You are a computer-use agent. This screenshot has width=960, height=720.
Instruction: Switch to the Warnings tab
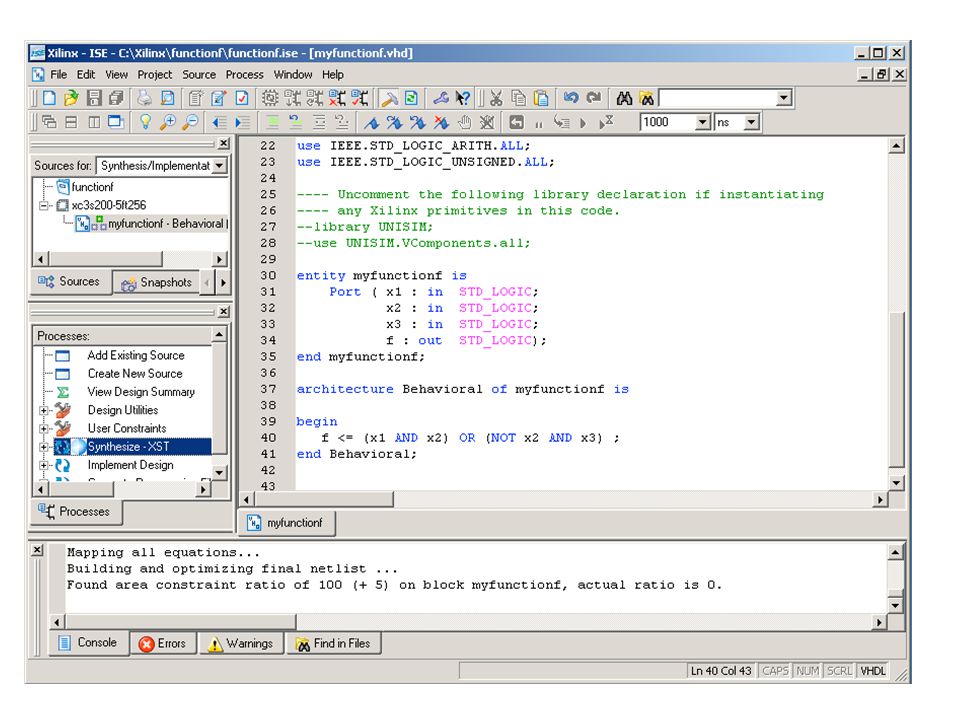click(241, 643)
